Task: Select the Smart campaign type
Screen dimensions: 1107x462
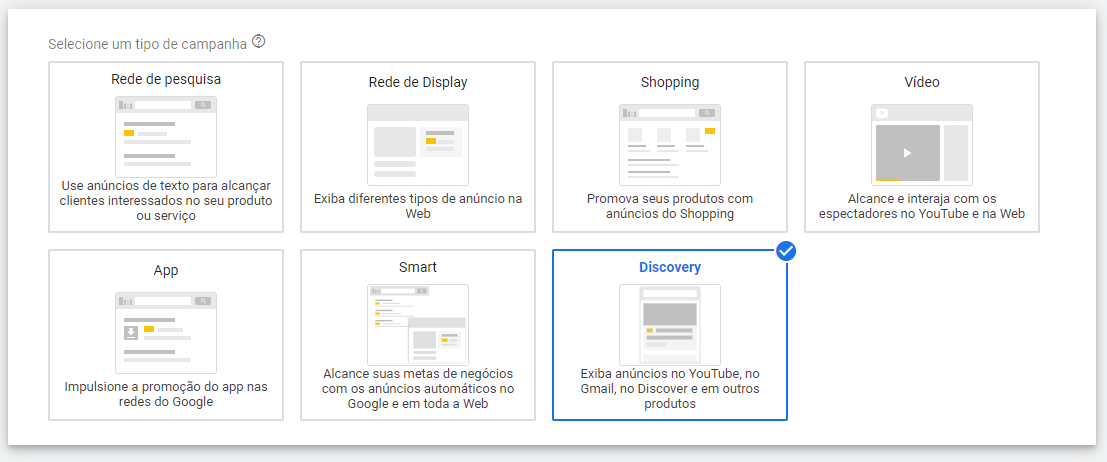Action: click(418, 335)
